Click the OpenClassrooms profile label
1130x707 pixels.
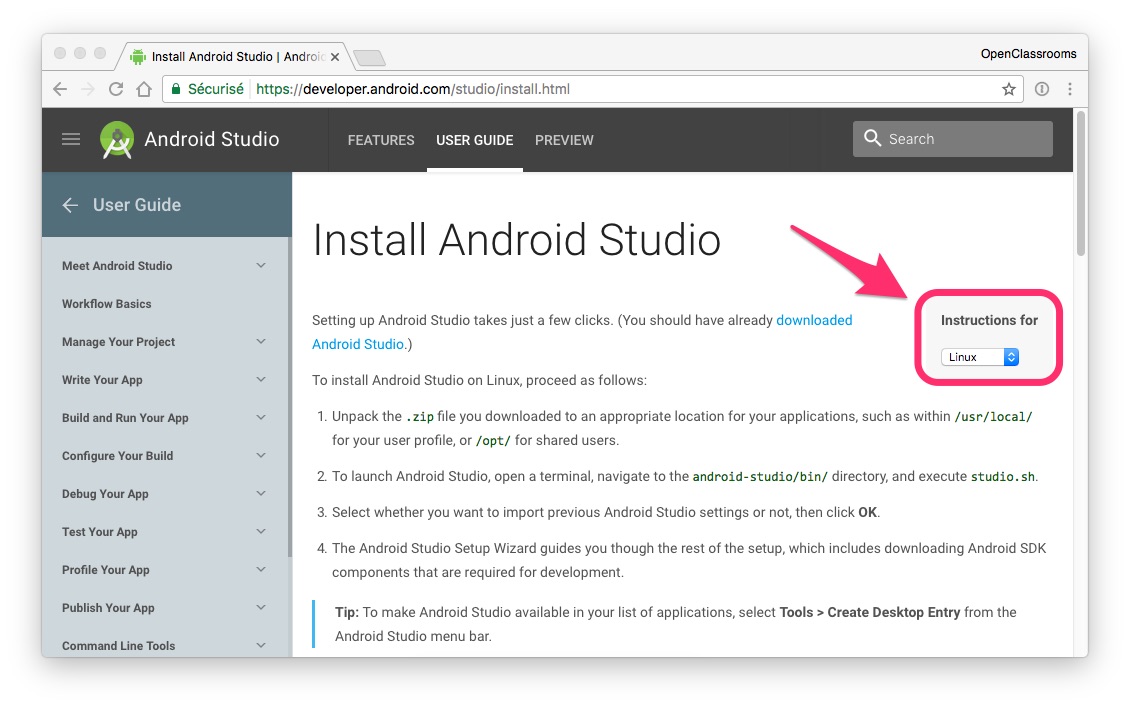coord(1028,54)
